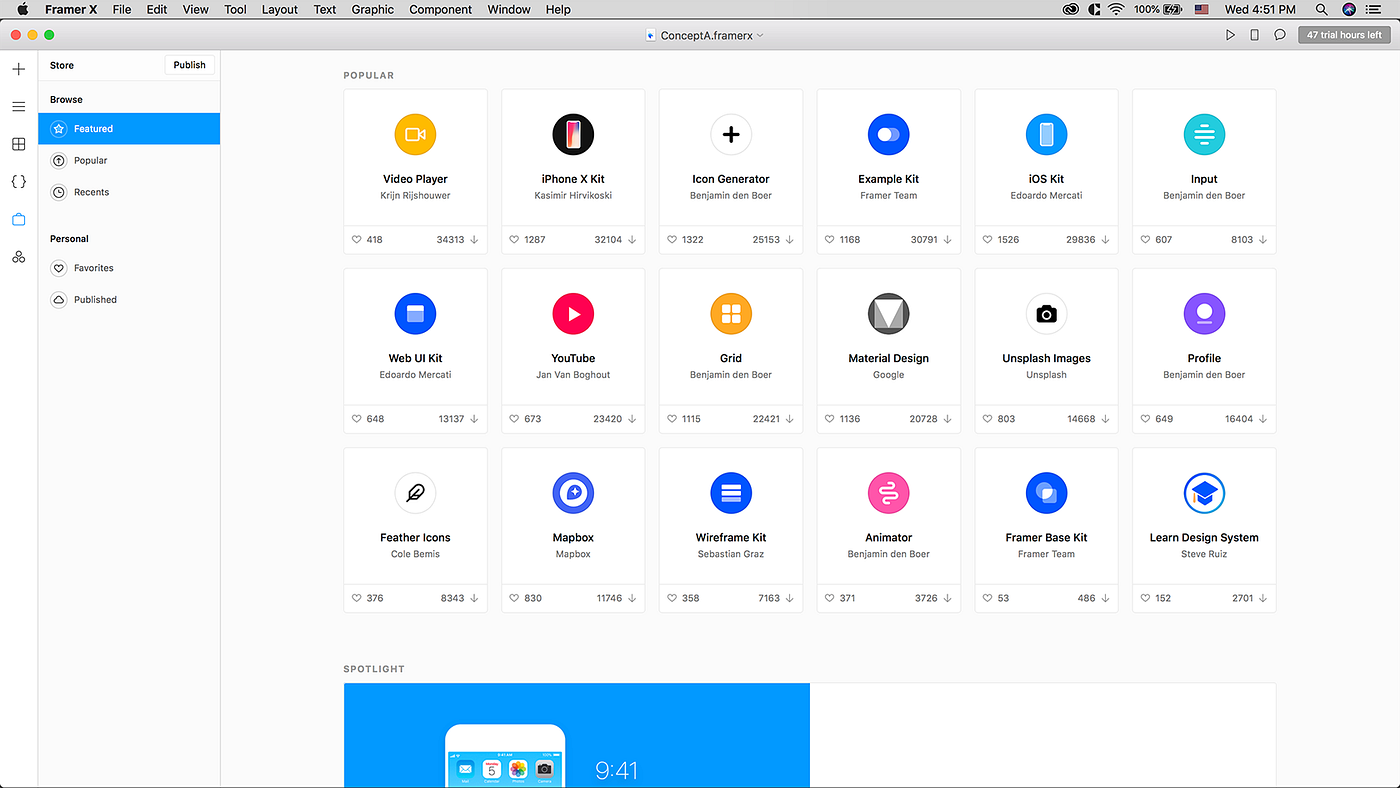Open the Input package icon

(1204, 134)
